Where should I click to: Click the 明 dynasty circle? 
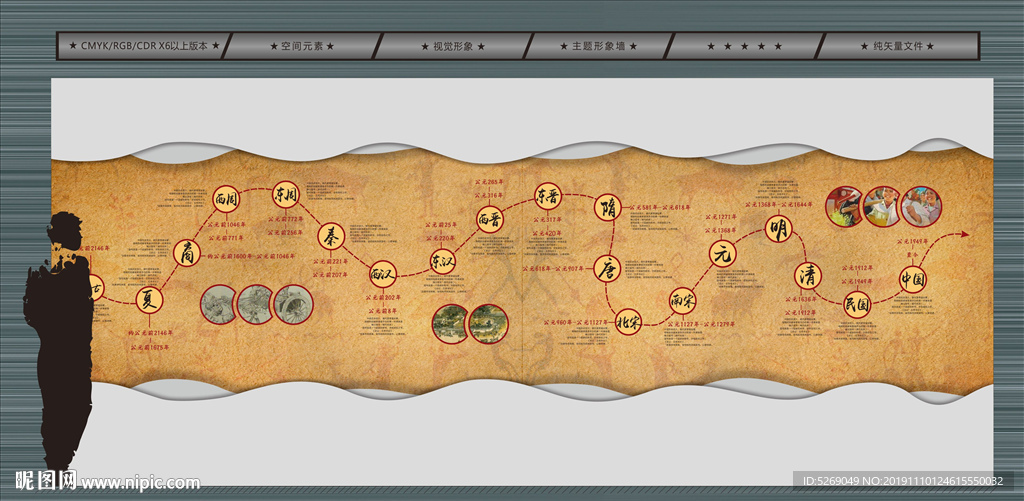point(778,229)
